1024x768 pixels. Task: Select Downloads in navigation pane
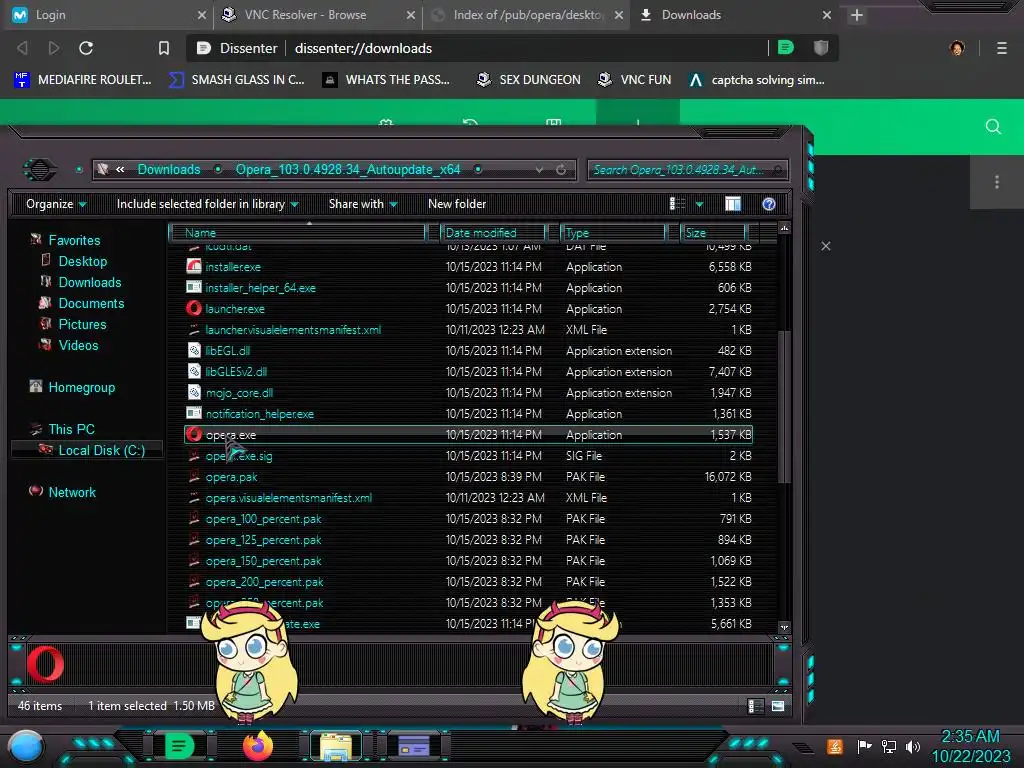point(89,282)
